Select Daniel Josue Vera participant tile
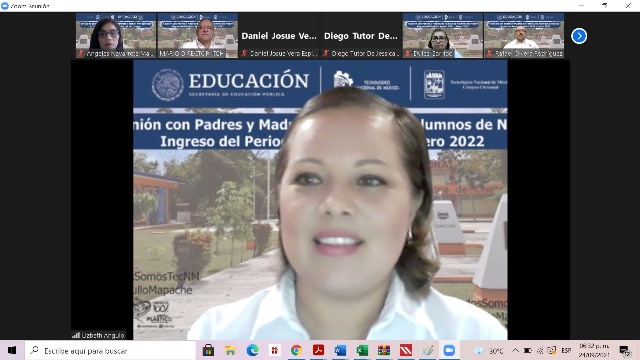The height and width of the screenshot is (360, 640). point(279,36)
